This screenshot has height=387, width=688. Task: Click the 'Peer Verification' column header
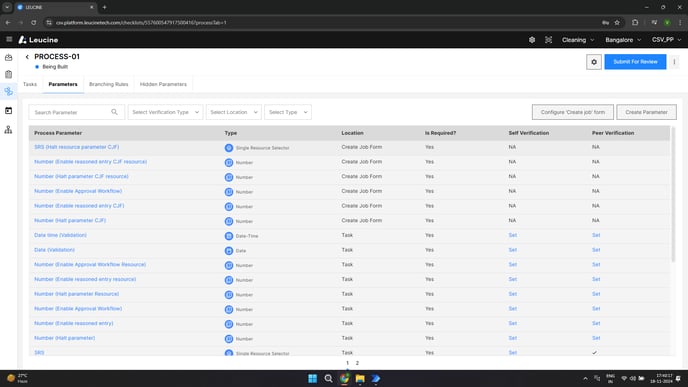613,133
